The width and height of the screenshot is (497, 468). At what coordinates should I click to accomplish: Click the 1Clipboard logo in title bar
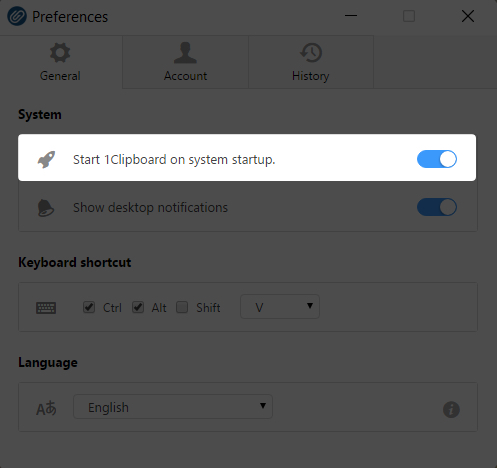pyautogui.click(x=17, y=16)
